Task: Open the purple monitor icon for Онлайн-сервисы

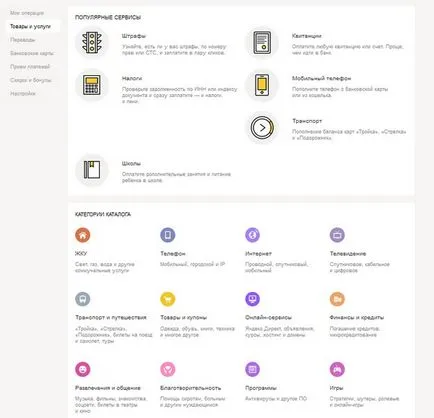Action: pyautogui.click(x=253, y=299)
